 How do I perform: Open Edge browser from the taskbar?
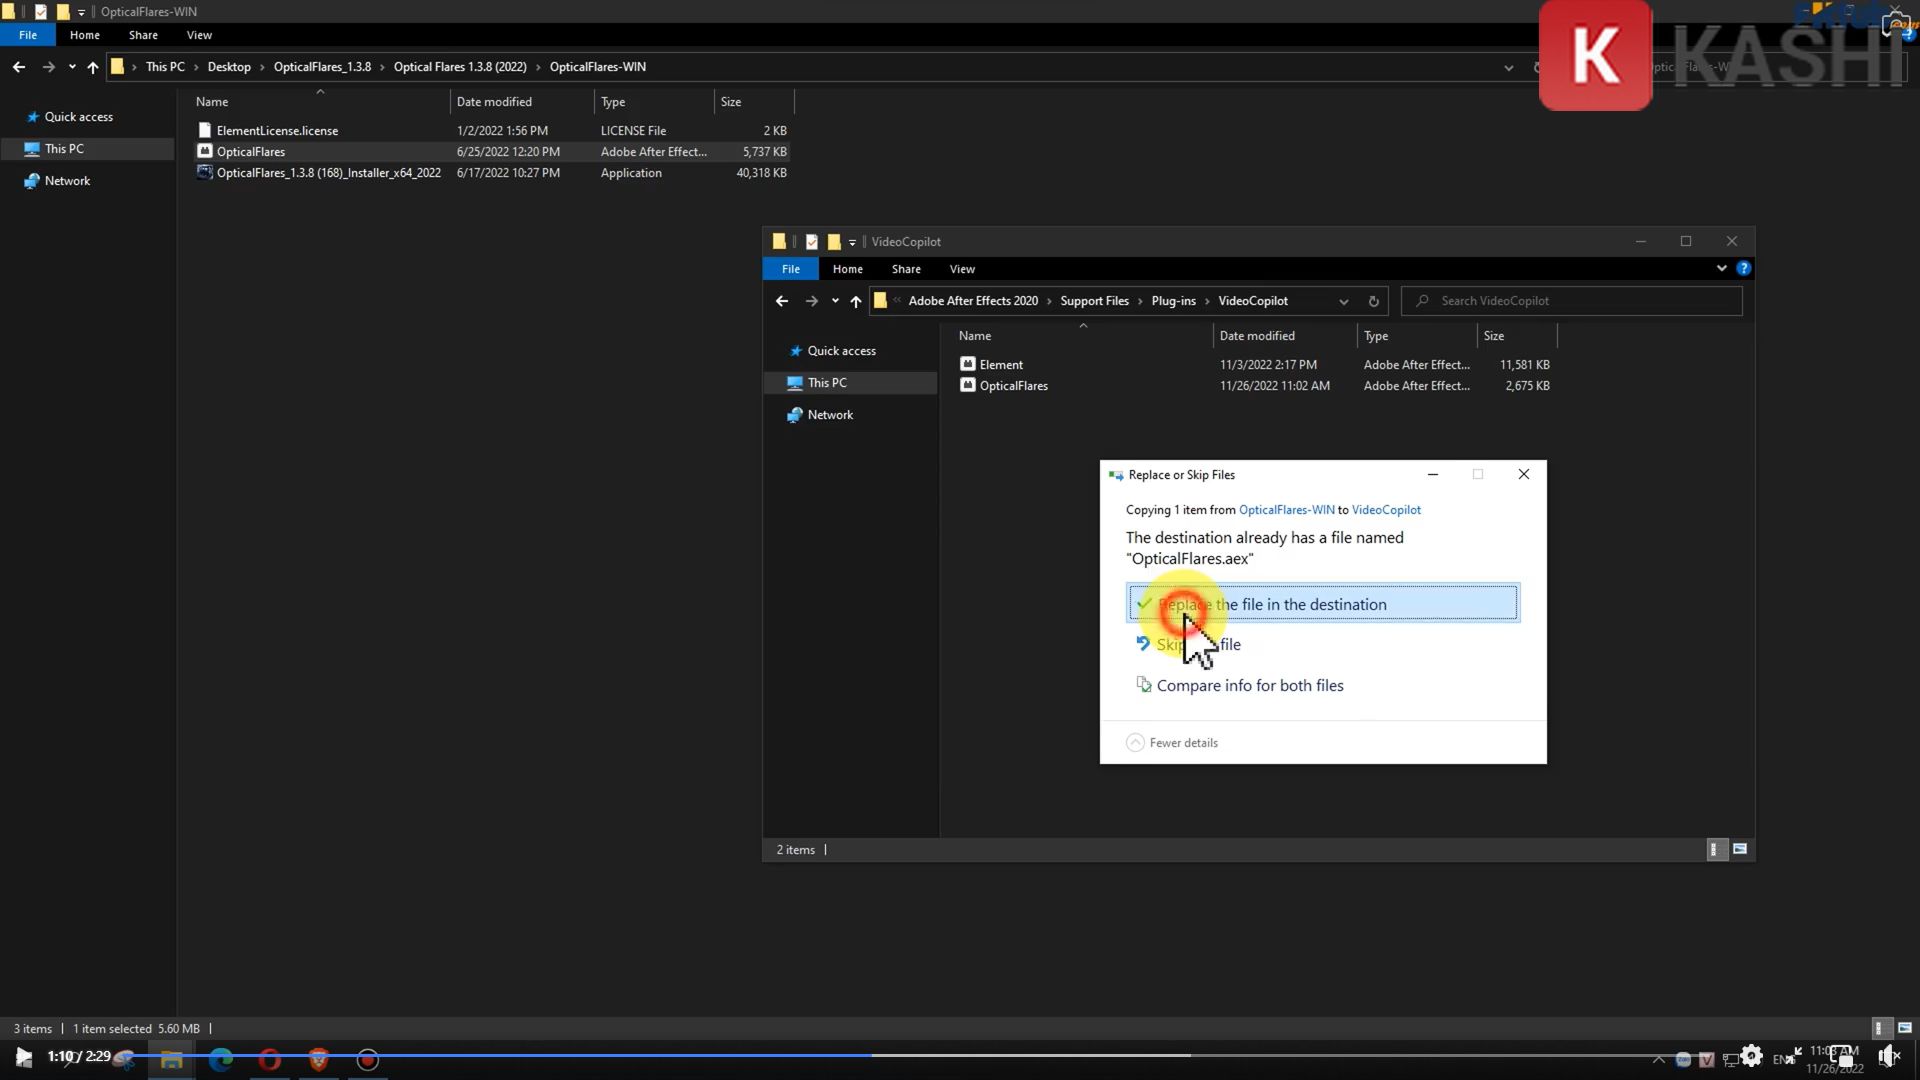(x=221, y=1060)
